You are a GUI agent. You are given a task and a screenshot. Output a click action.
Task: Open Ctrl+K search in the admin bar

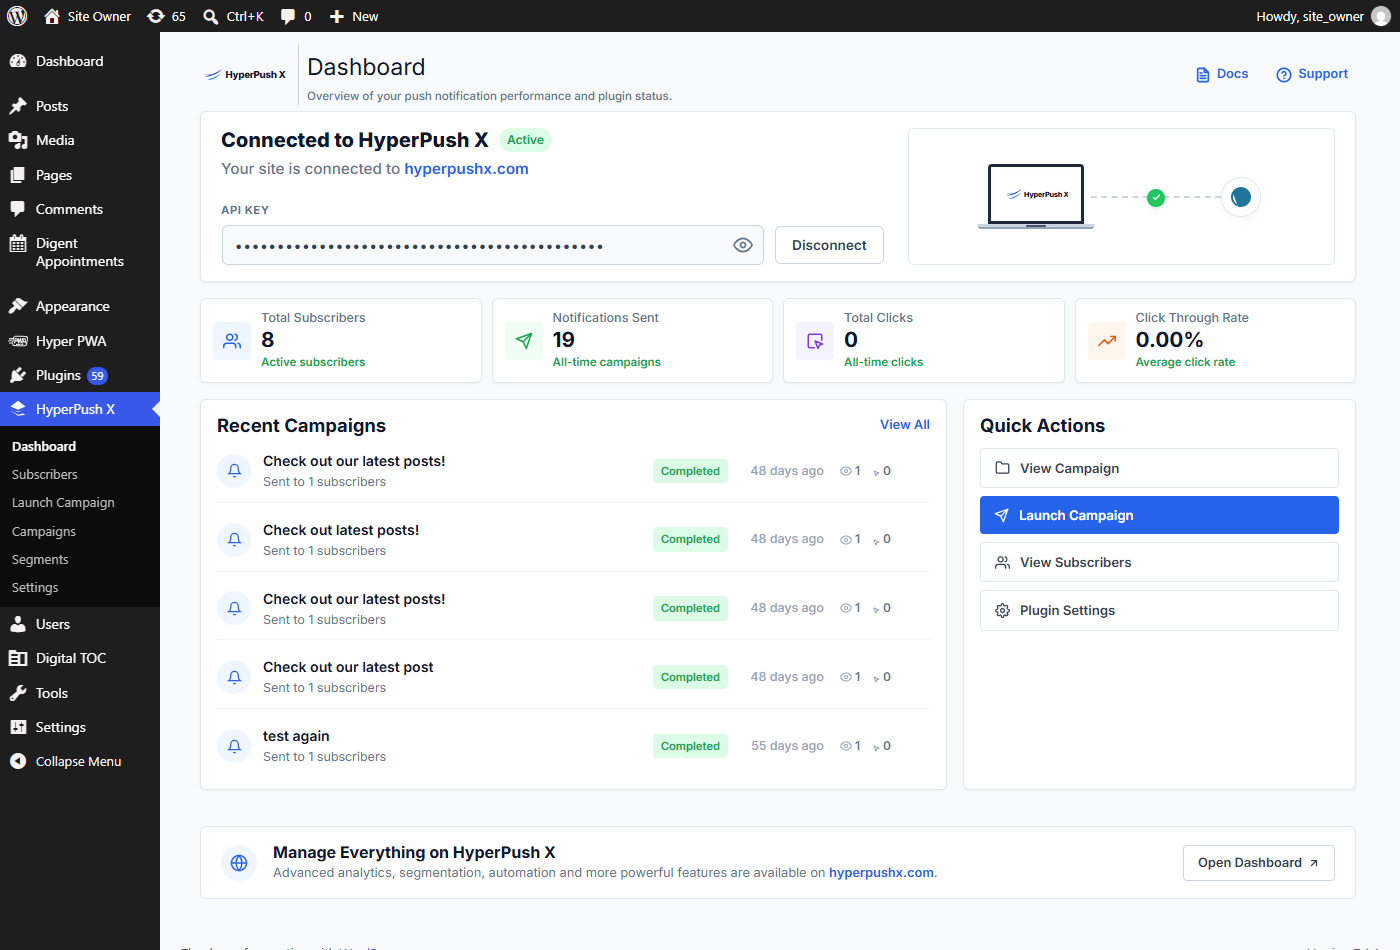coord(233,16)
